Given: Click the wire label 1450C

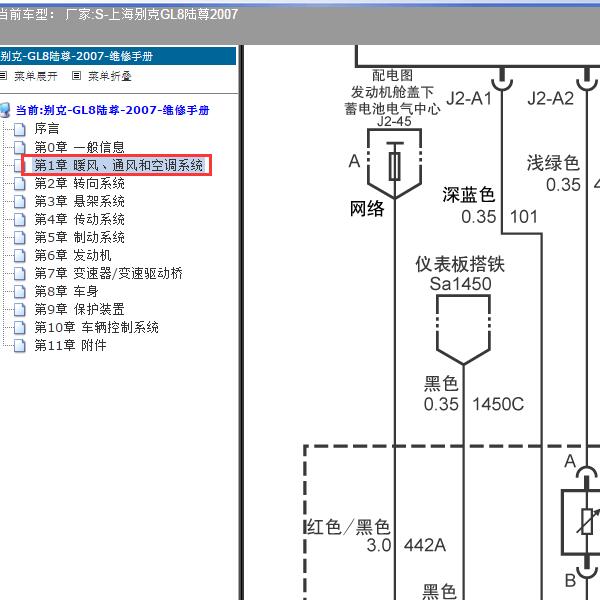Looking at the screenshot, I should click(498, 404).
